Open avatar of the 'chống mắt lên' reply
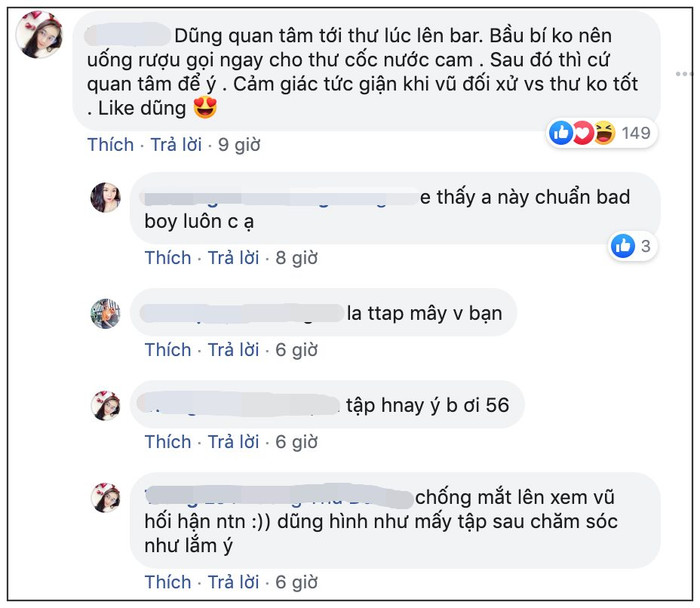This screenshot has height=608, width=700. (x=105, y=498)
